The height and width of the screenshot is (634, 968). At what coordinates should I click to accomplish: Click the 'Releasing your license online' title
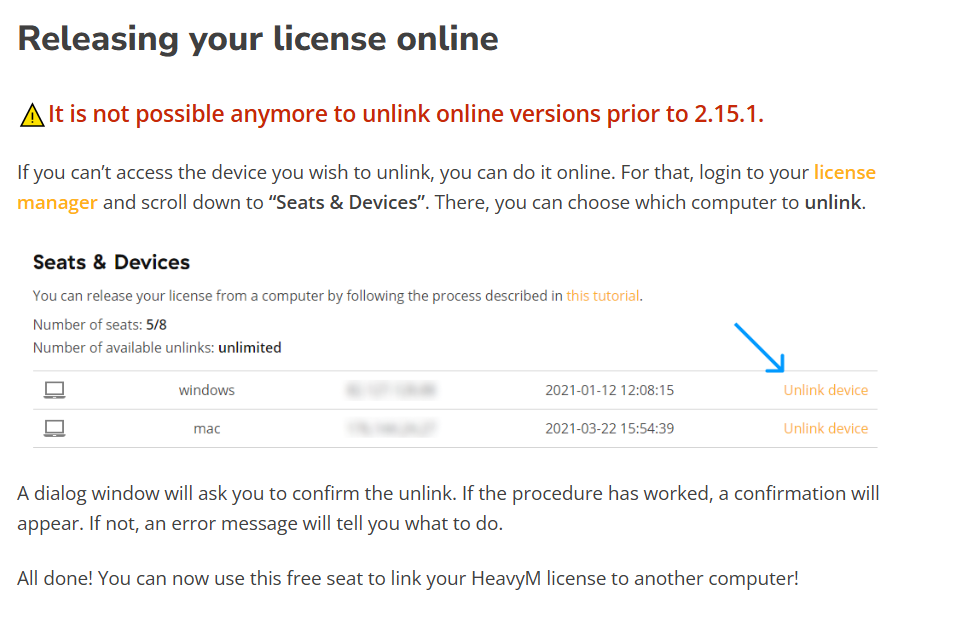[x=257, y=39]
